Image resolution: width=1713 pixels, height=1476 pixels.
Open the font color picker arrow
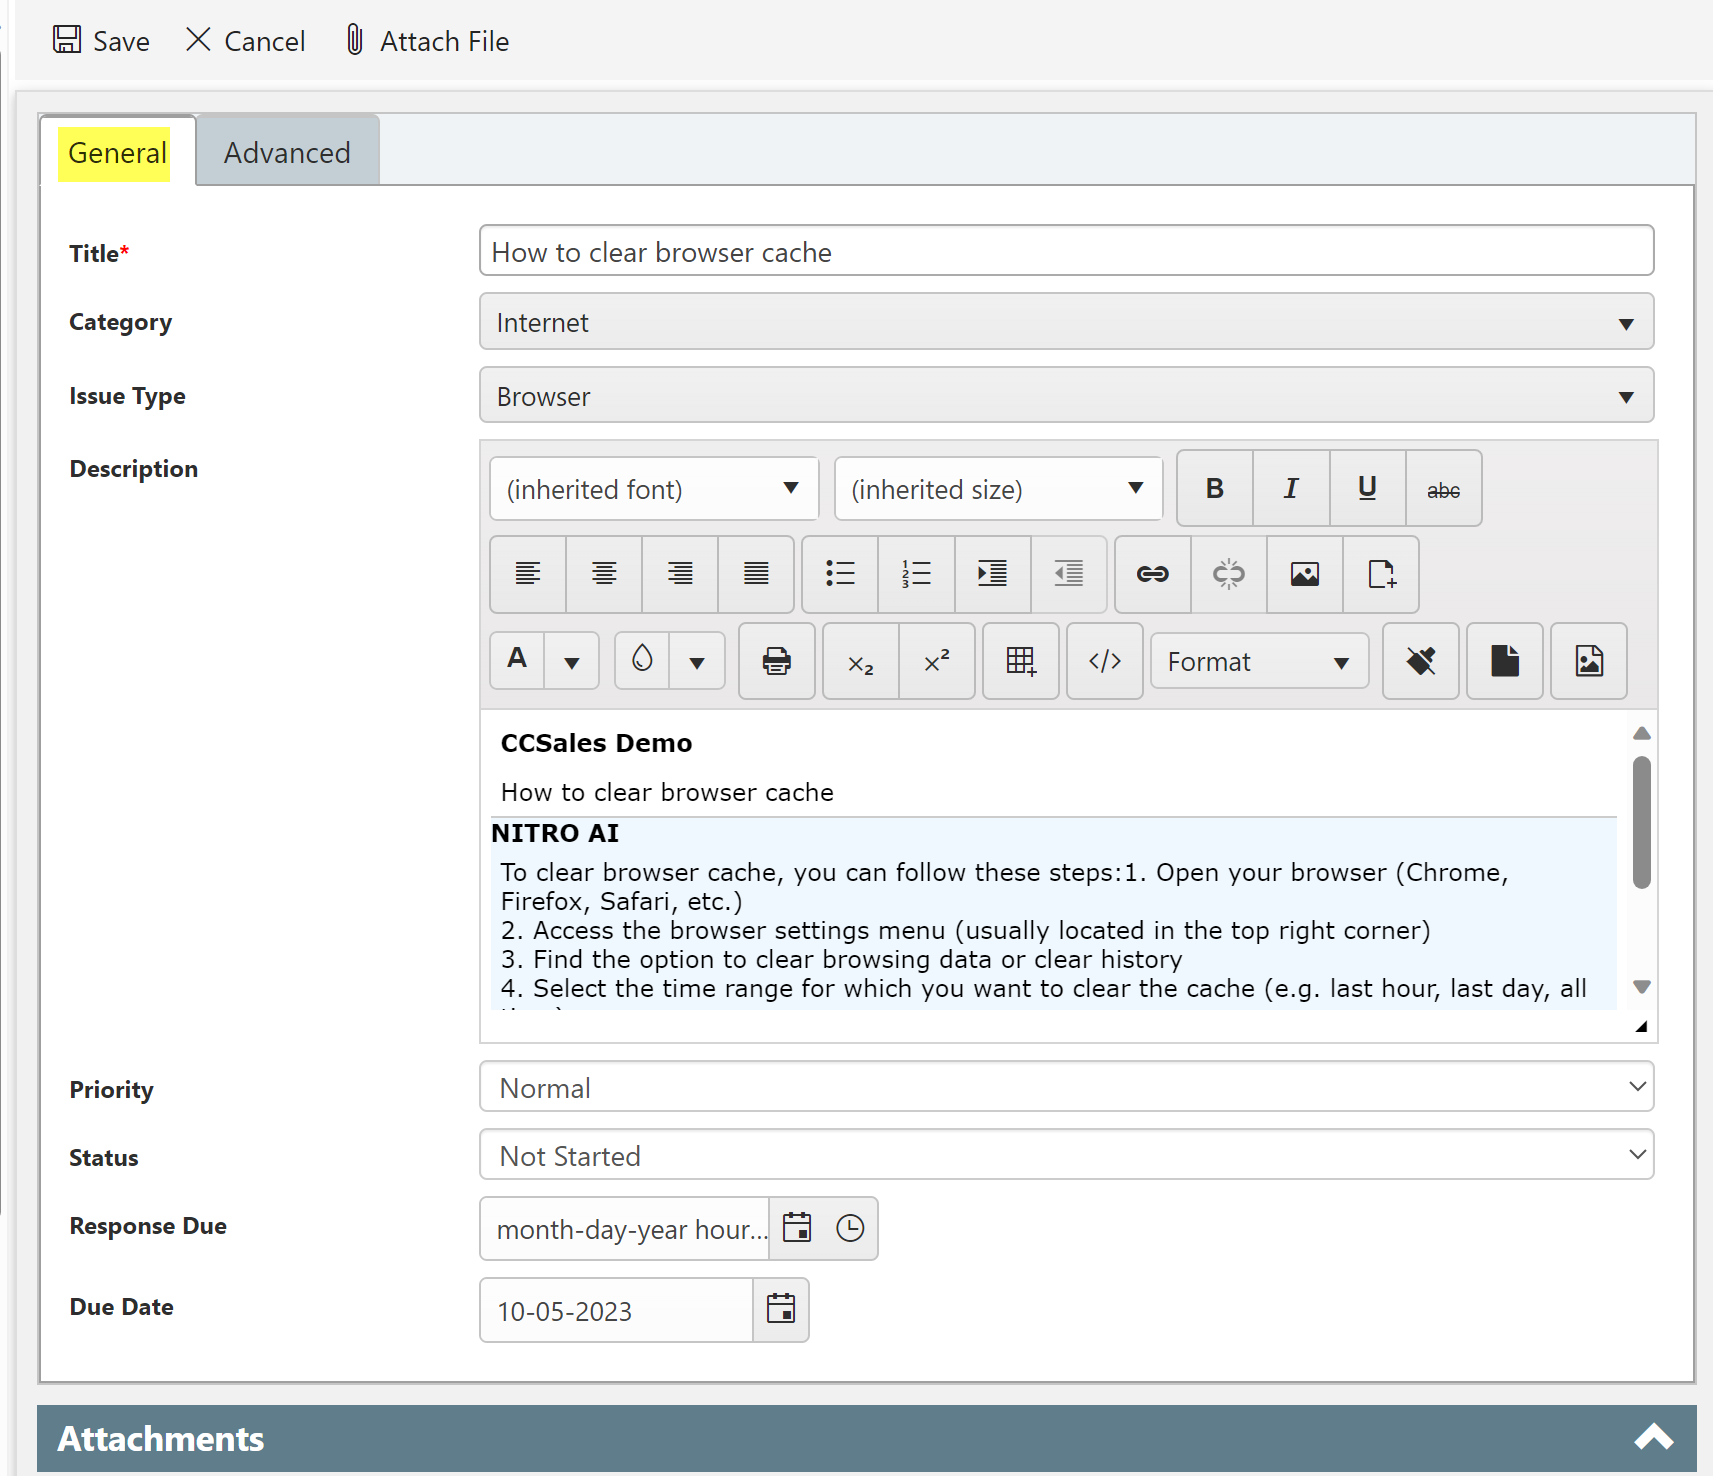[572, 662]
